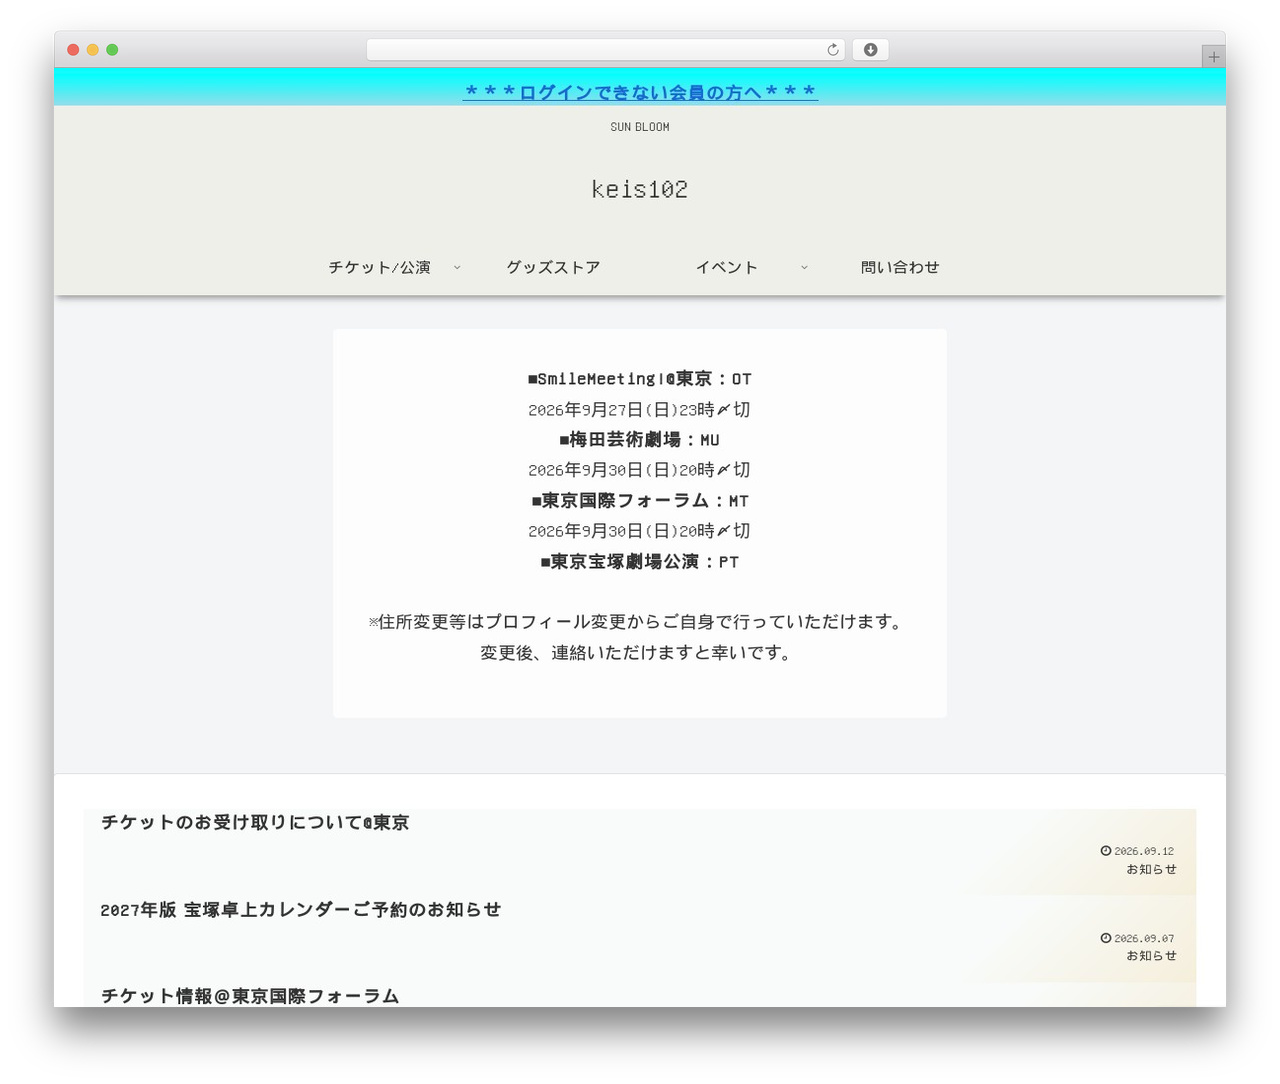1280x1084 pixels.
Task: Open the グッズストア menu item
Action: point(553,267)
